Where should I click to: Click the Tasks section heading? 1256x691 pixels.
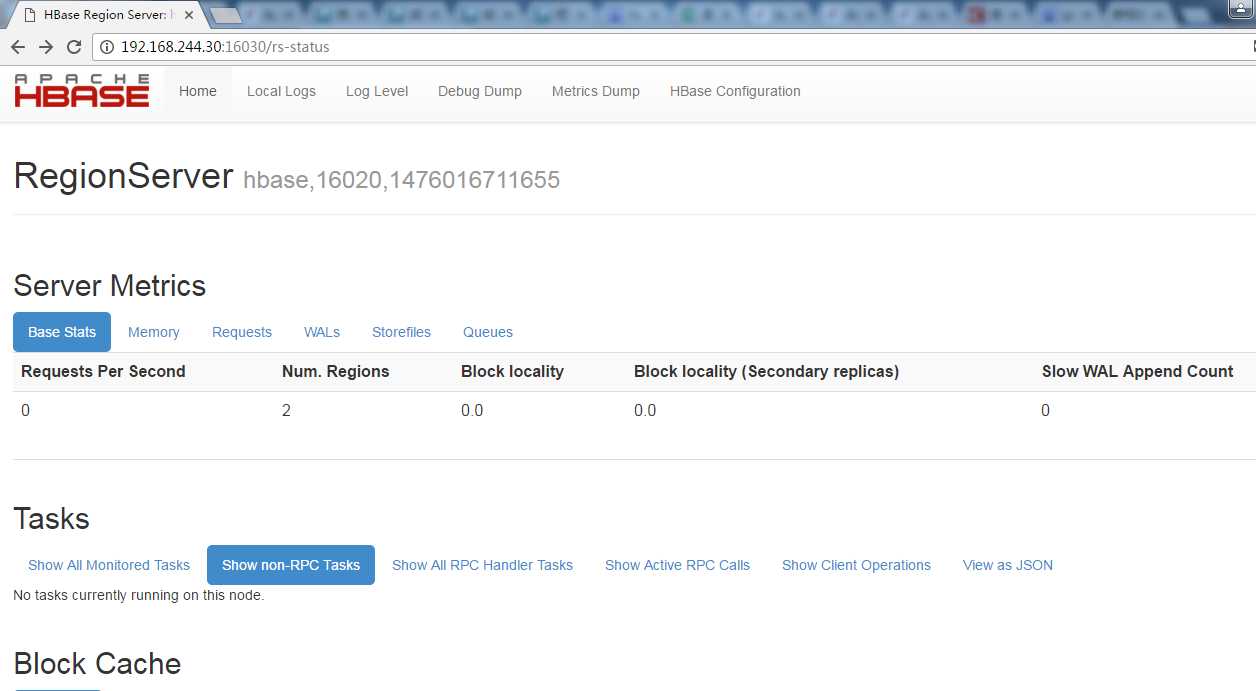click(52, 519)
